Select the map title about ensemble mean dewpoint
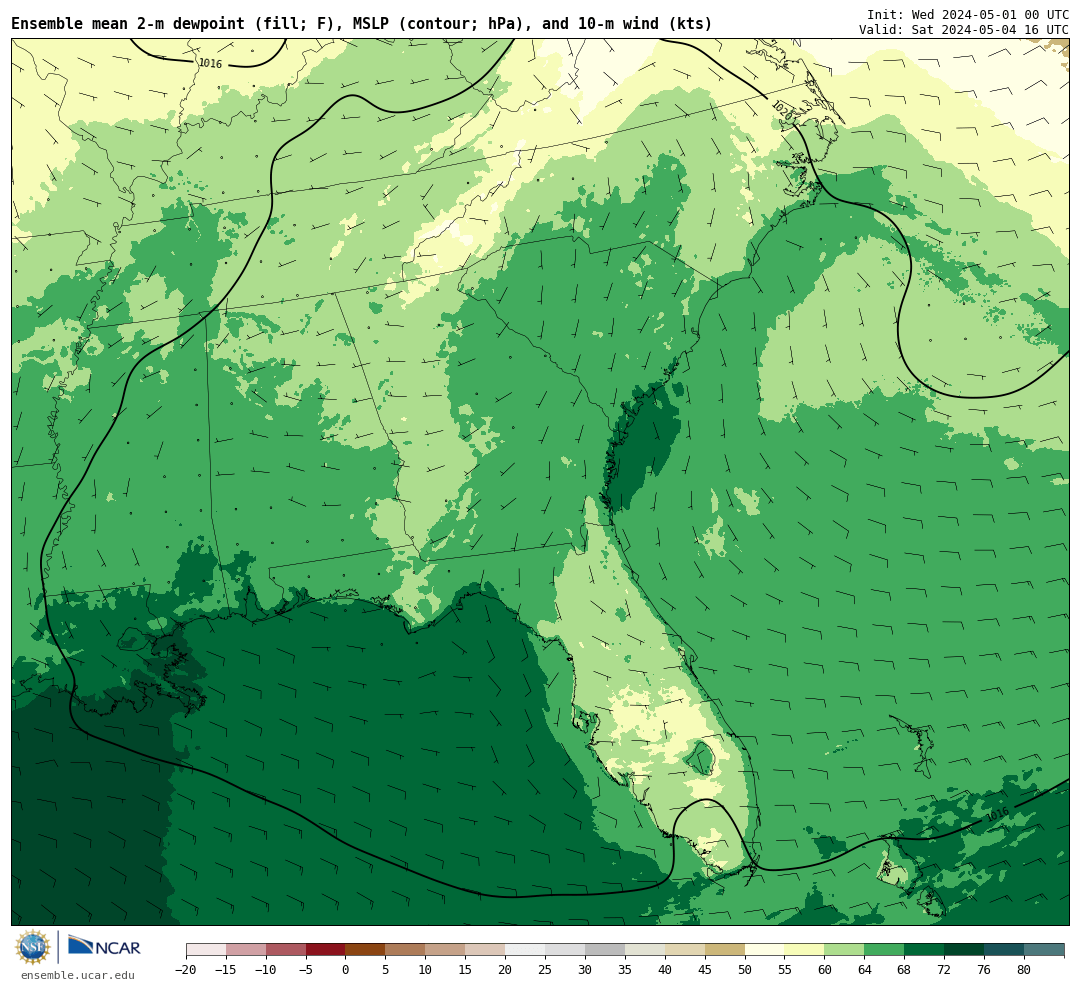Screen dimensions: 1080x988 362,23
